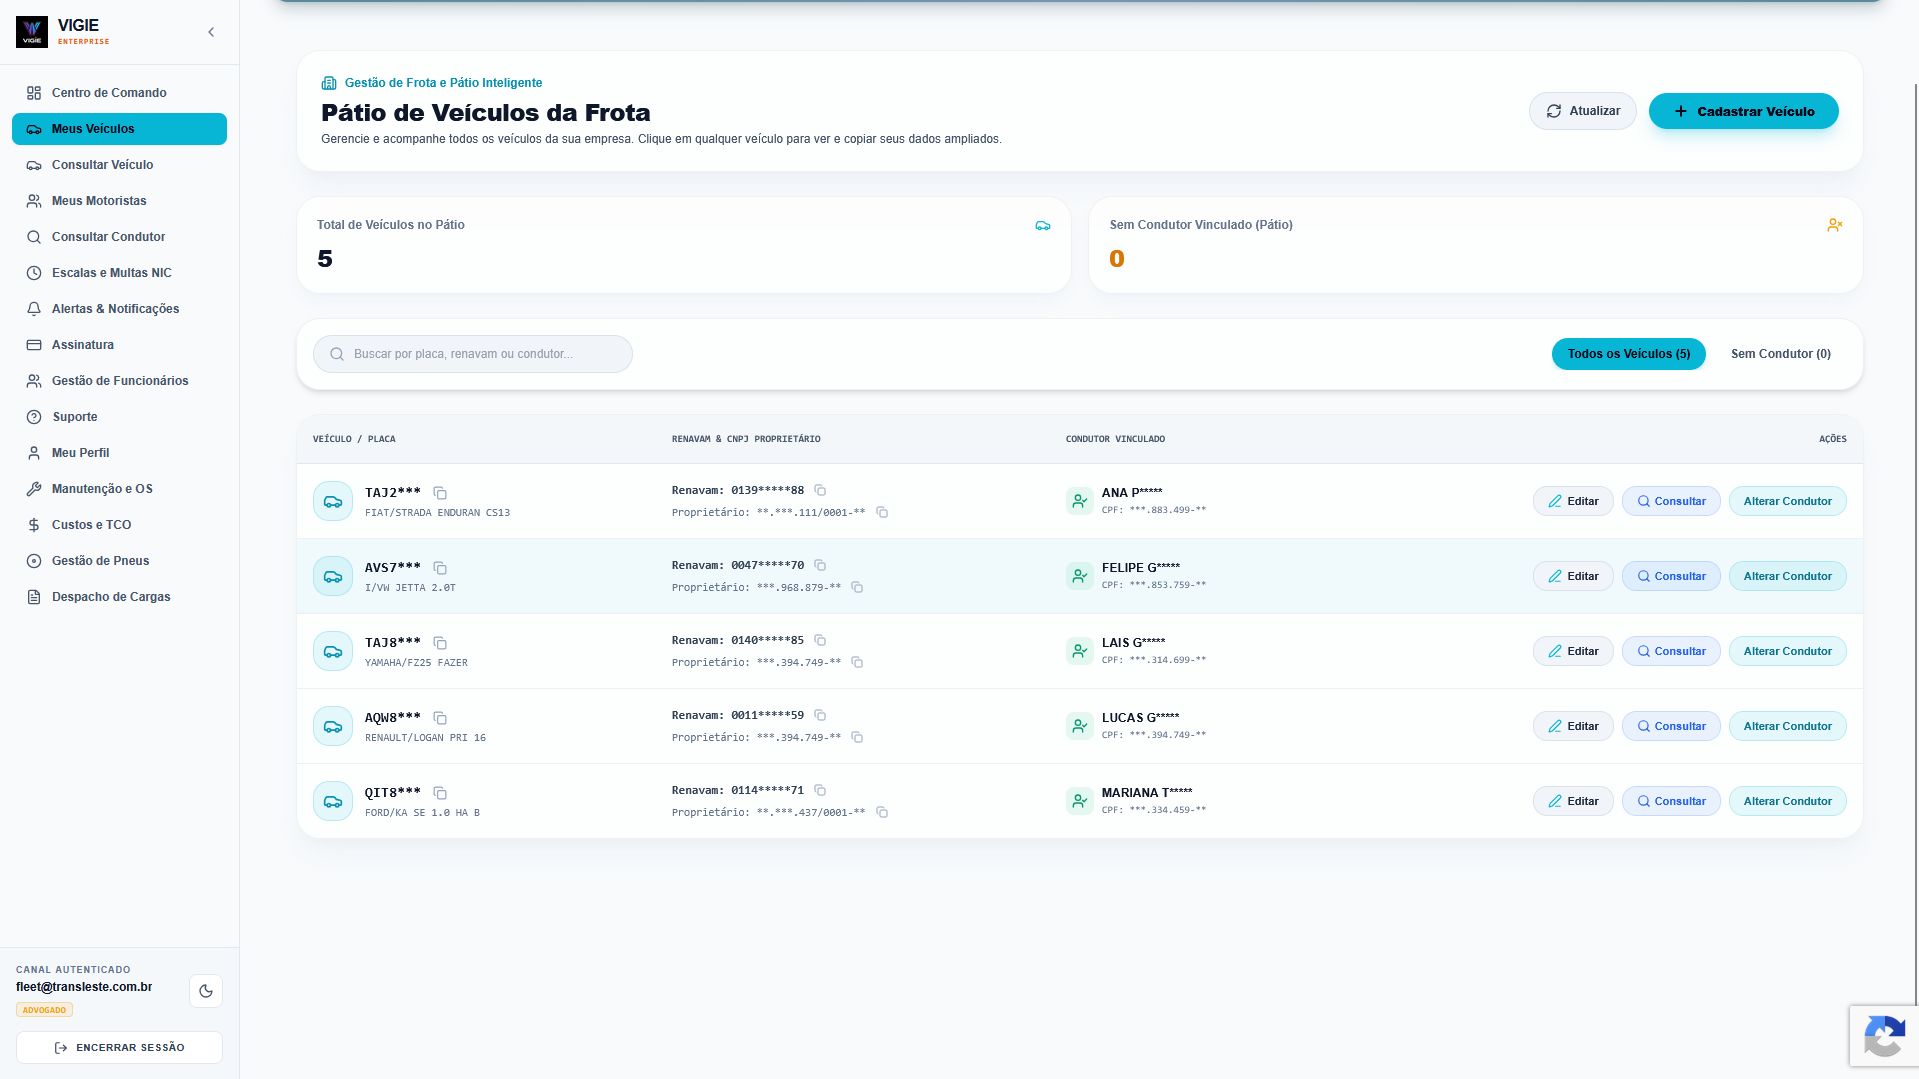
Task: Edit the TAJ2*** vehicle with Editar
Action: click(1573, 501)
